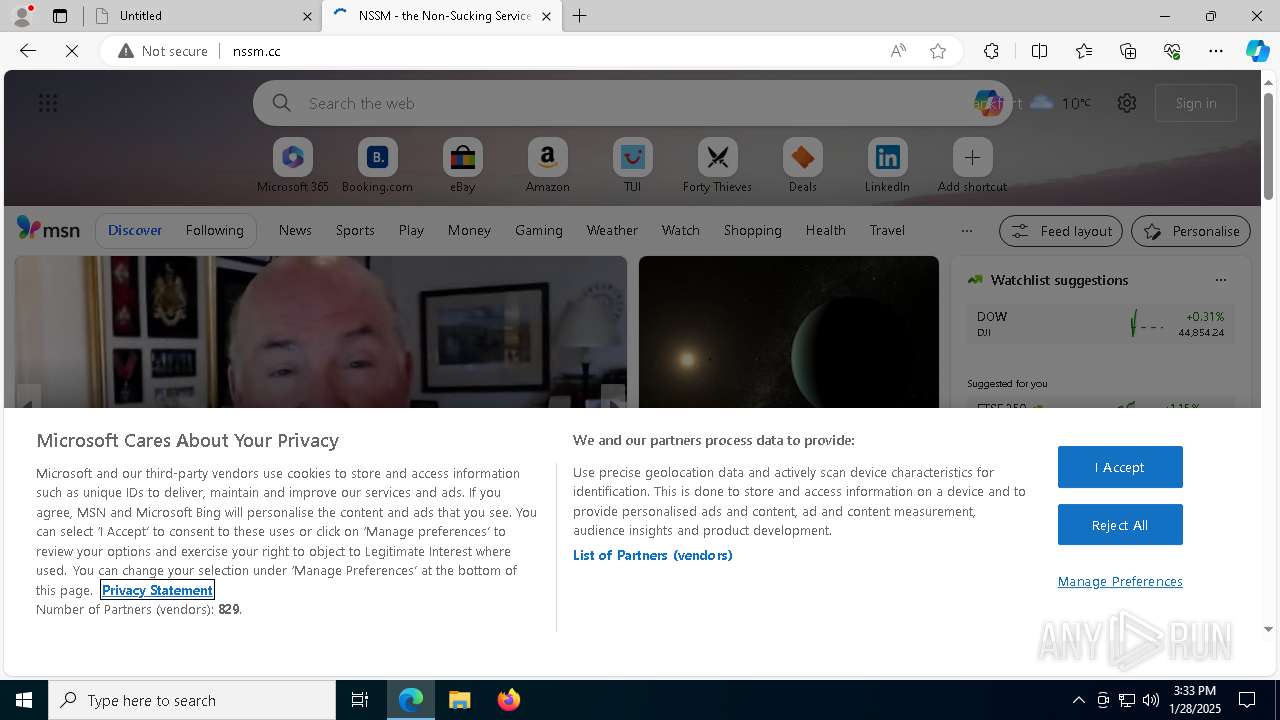Open List of Partners (vendors) link
The width and height of the screenshot is (1280, 720).
click(x=652, y=555)
